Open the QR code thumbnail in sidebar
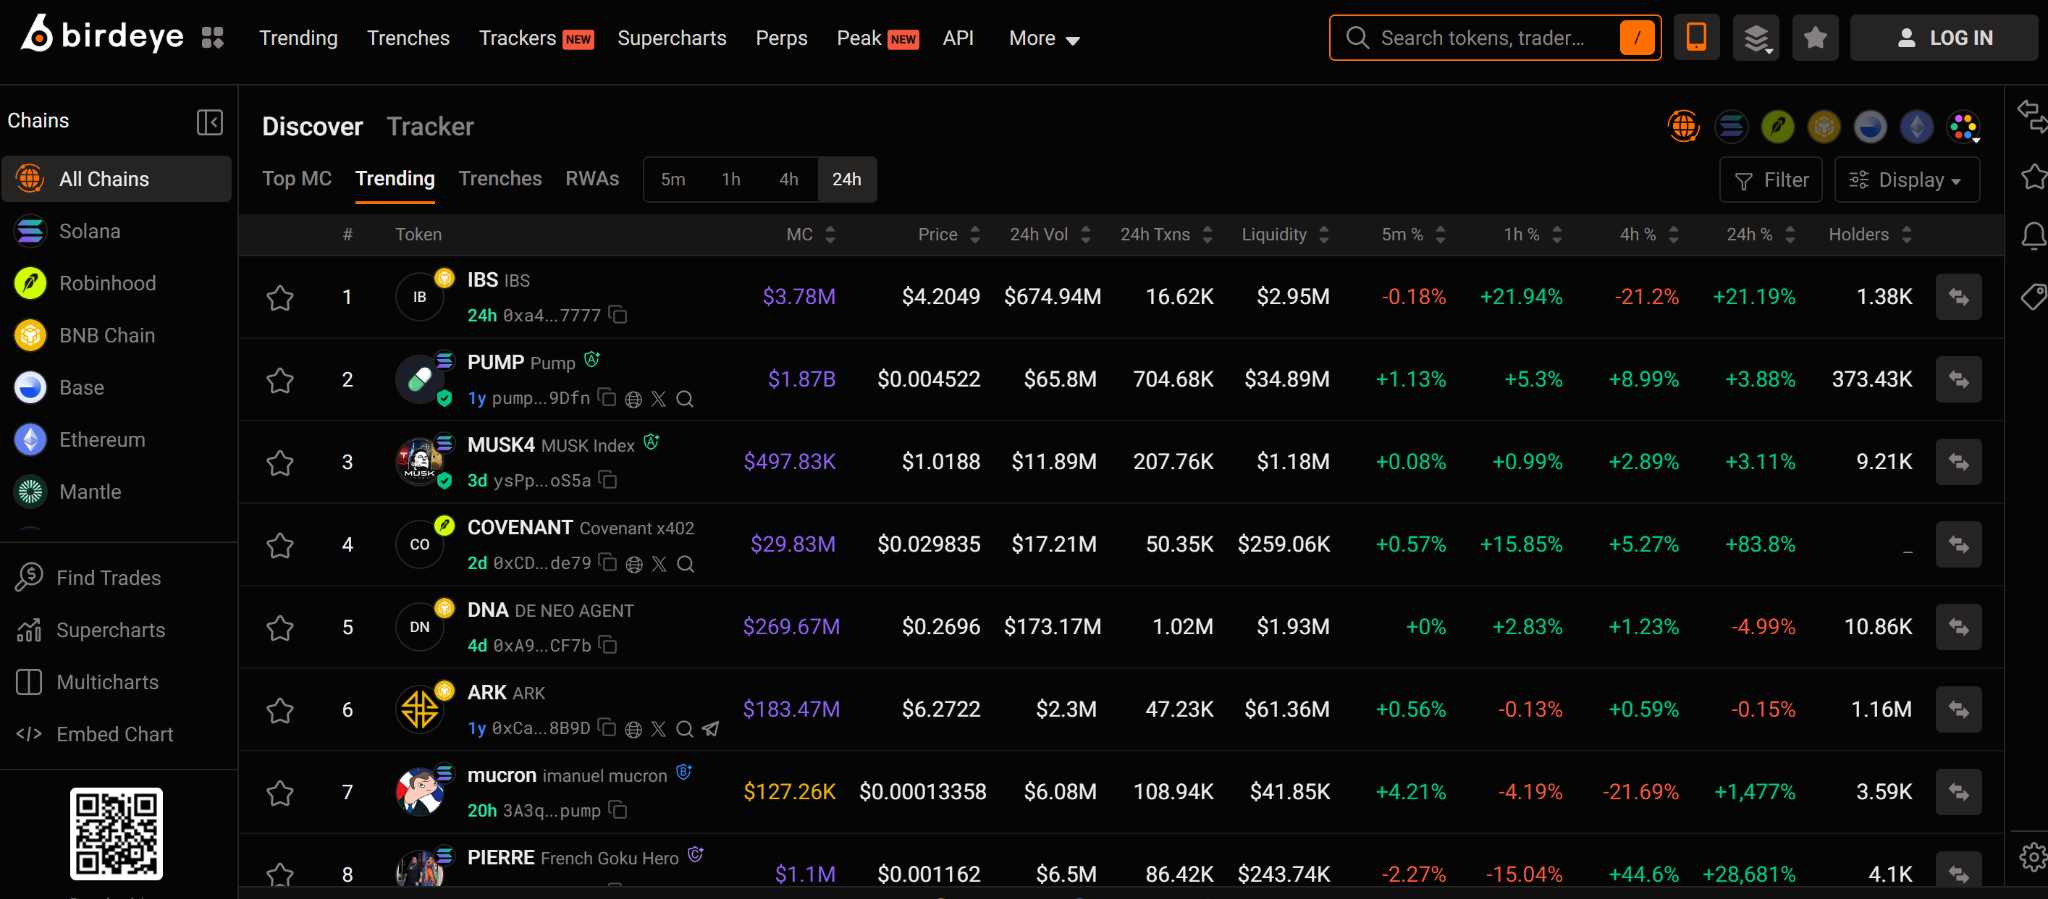The image size is (2048, 899). (116, 834)
